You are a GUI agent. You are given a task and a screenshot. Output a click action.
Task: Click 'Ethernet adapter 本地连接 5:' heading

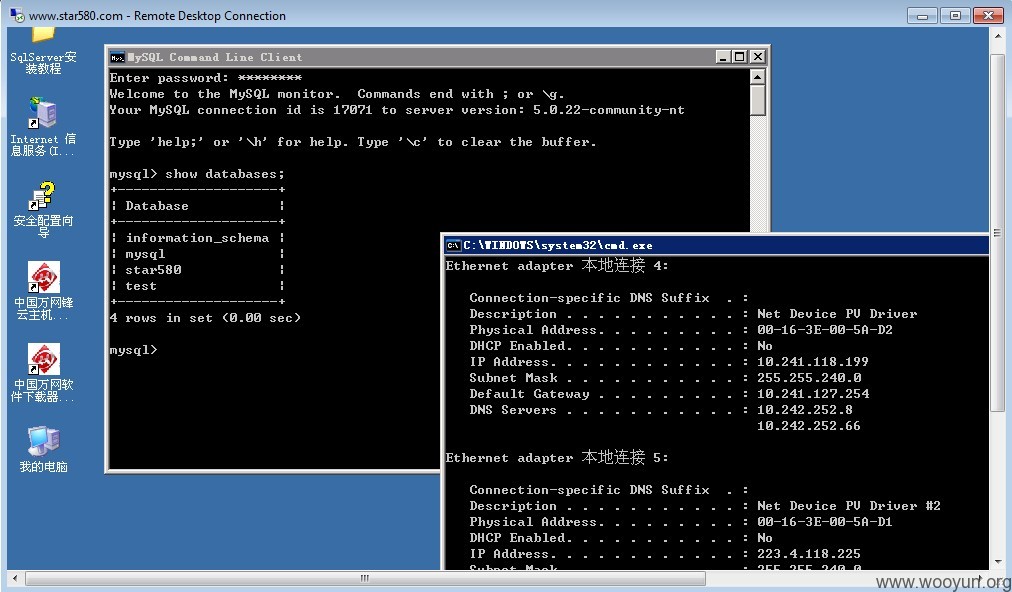557,457
